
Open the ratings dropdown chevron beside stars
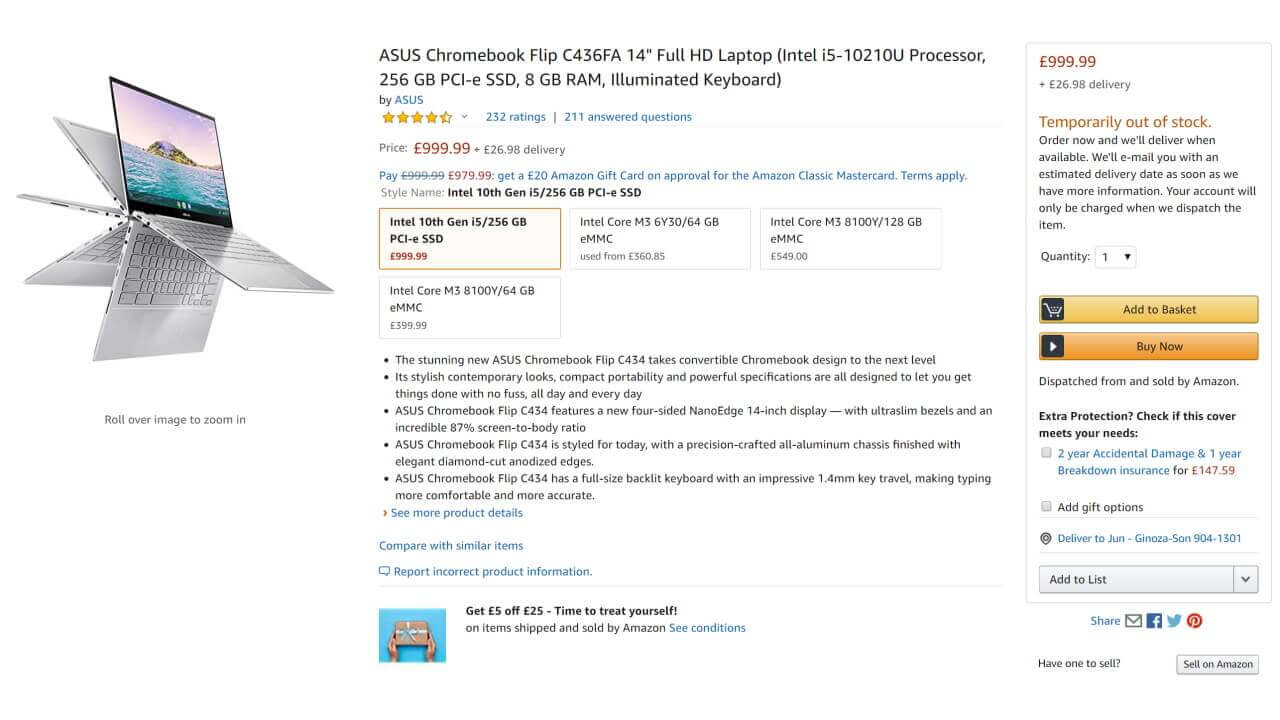point(464,117)
